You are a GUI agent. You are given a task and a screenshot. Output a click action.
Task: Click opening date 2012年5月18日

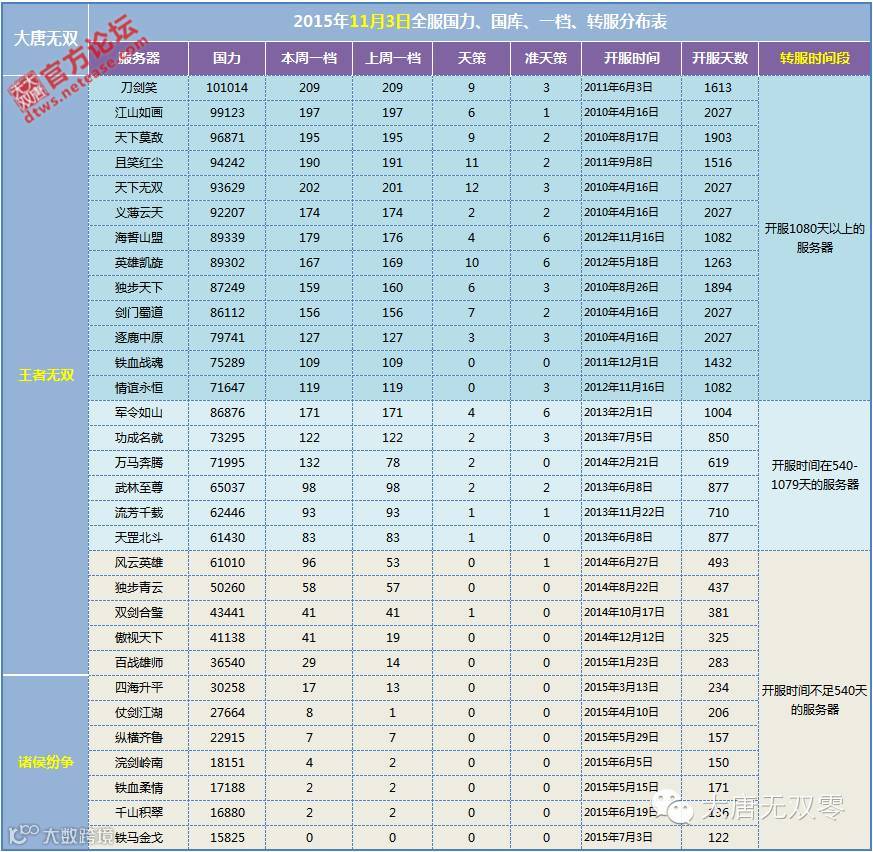(621, 262)
